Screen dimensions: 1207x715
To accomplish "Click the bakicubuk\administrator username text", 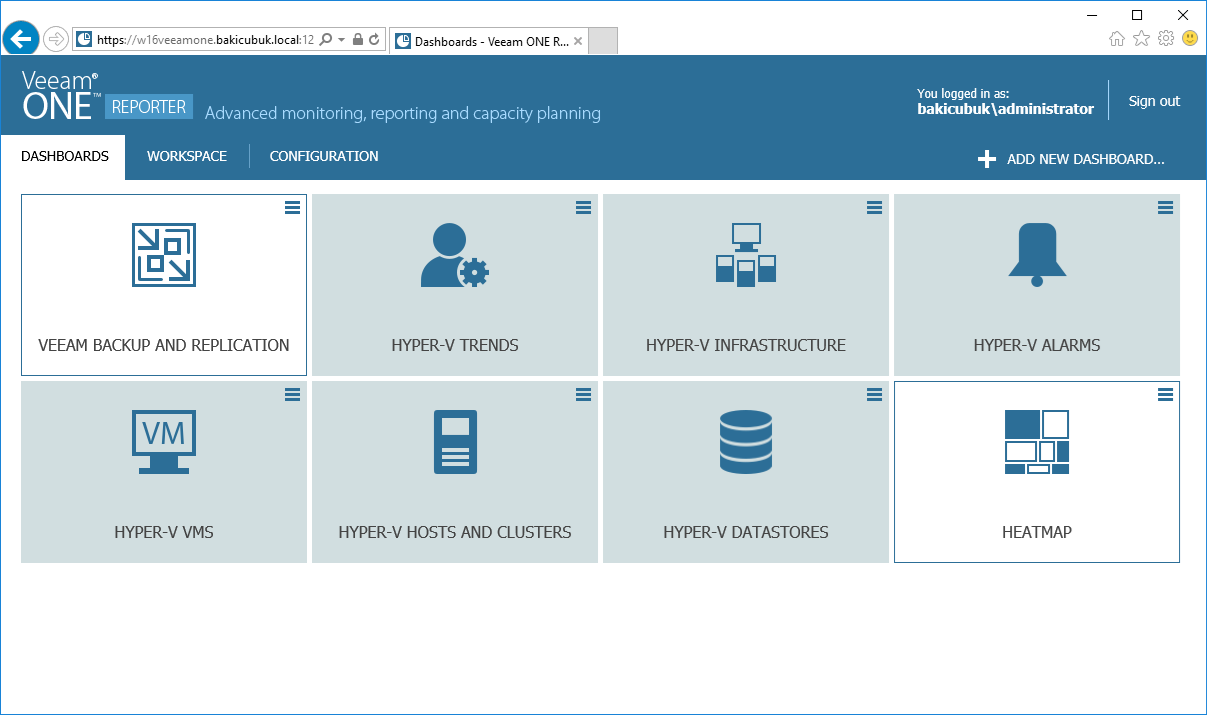I will coord(1005,109).
